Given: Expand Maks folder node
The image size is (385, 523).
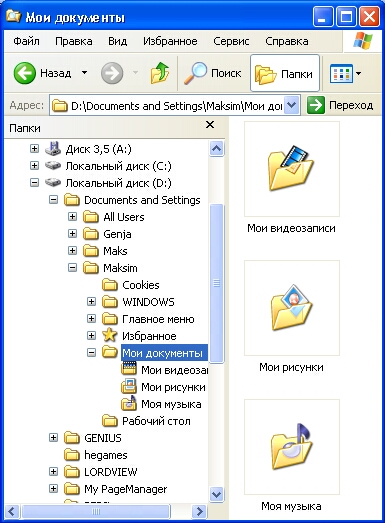Looking at the screenshot, I should click(x=72, y=250).
